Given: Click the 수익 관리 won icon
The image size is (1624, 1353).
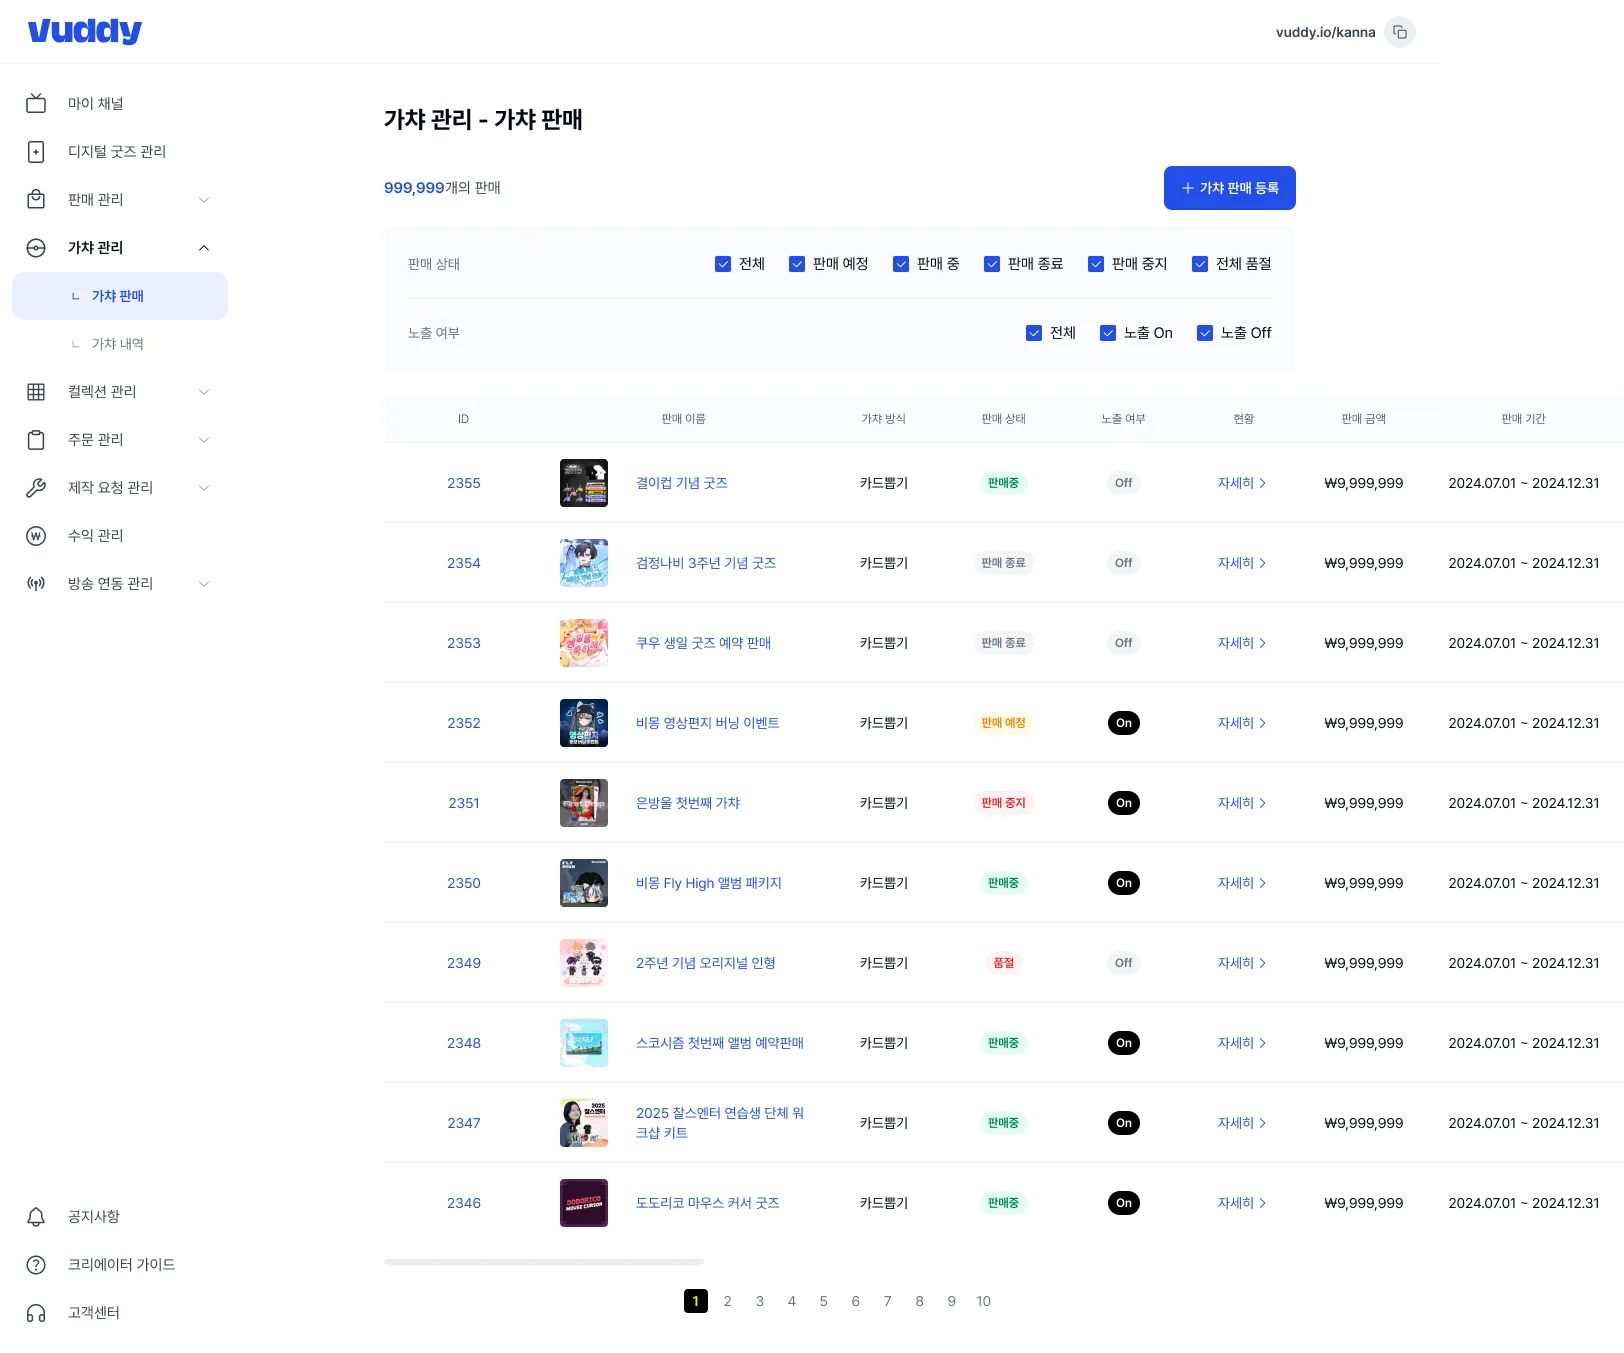Looking at the screenshot, I should [x=36, y=535].
